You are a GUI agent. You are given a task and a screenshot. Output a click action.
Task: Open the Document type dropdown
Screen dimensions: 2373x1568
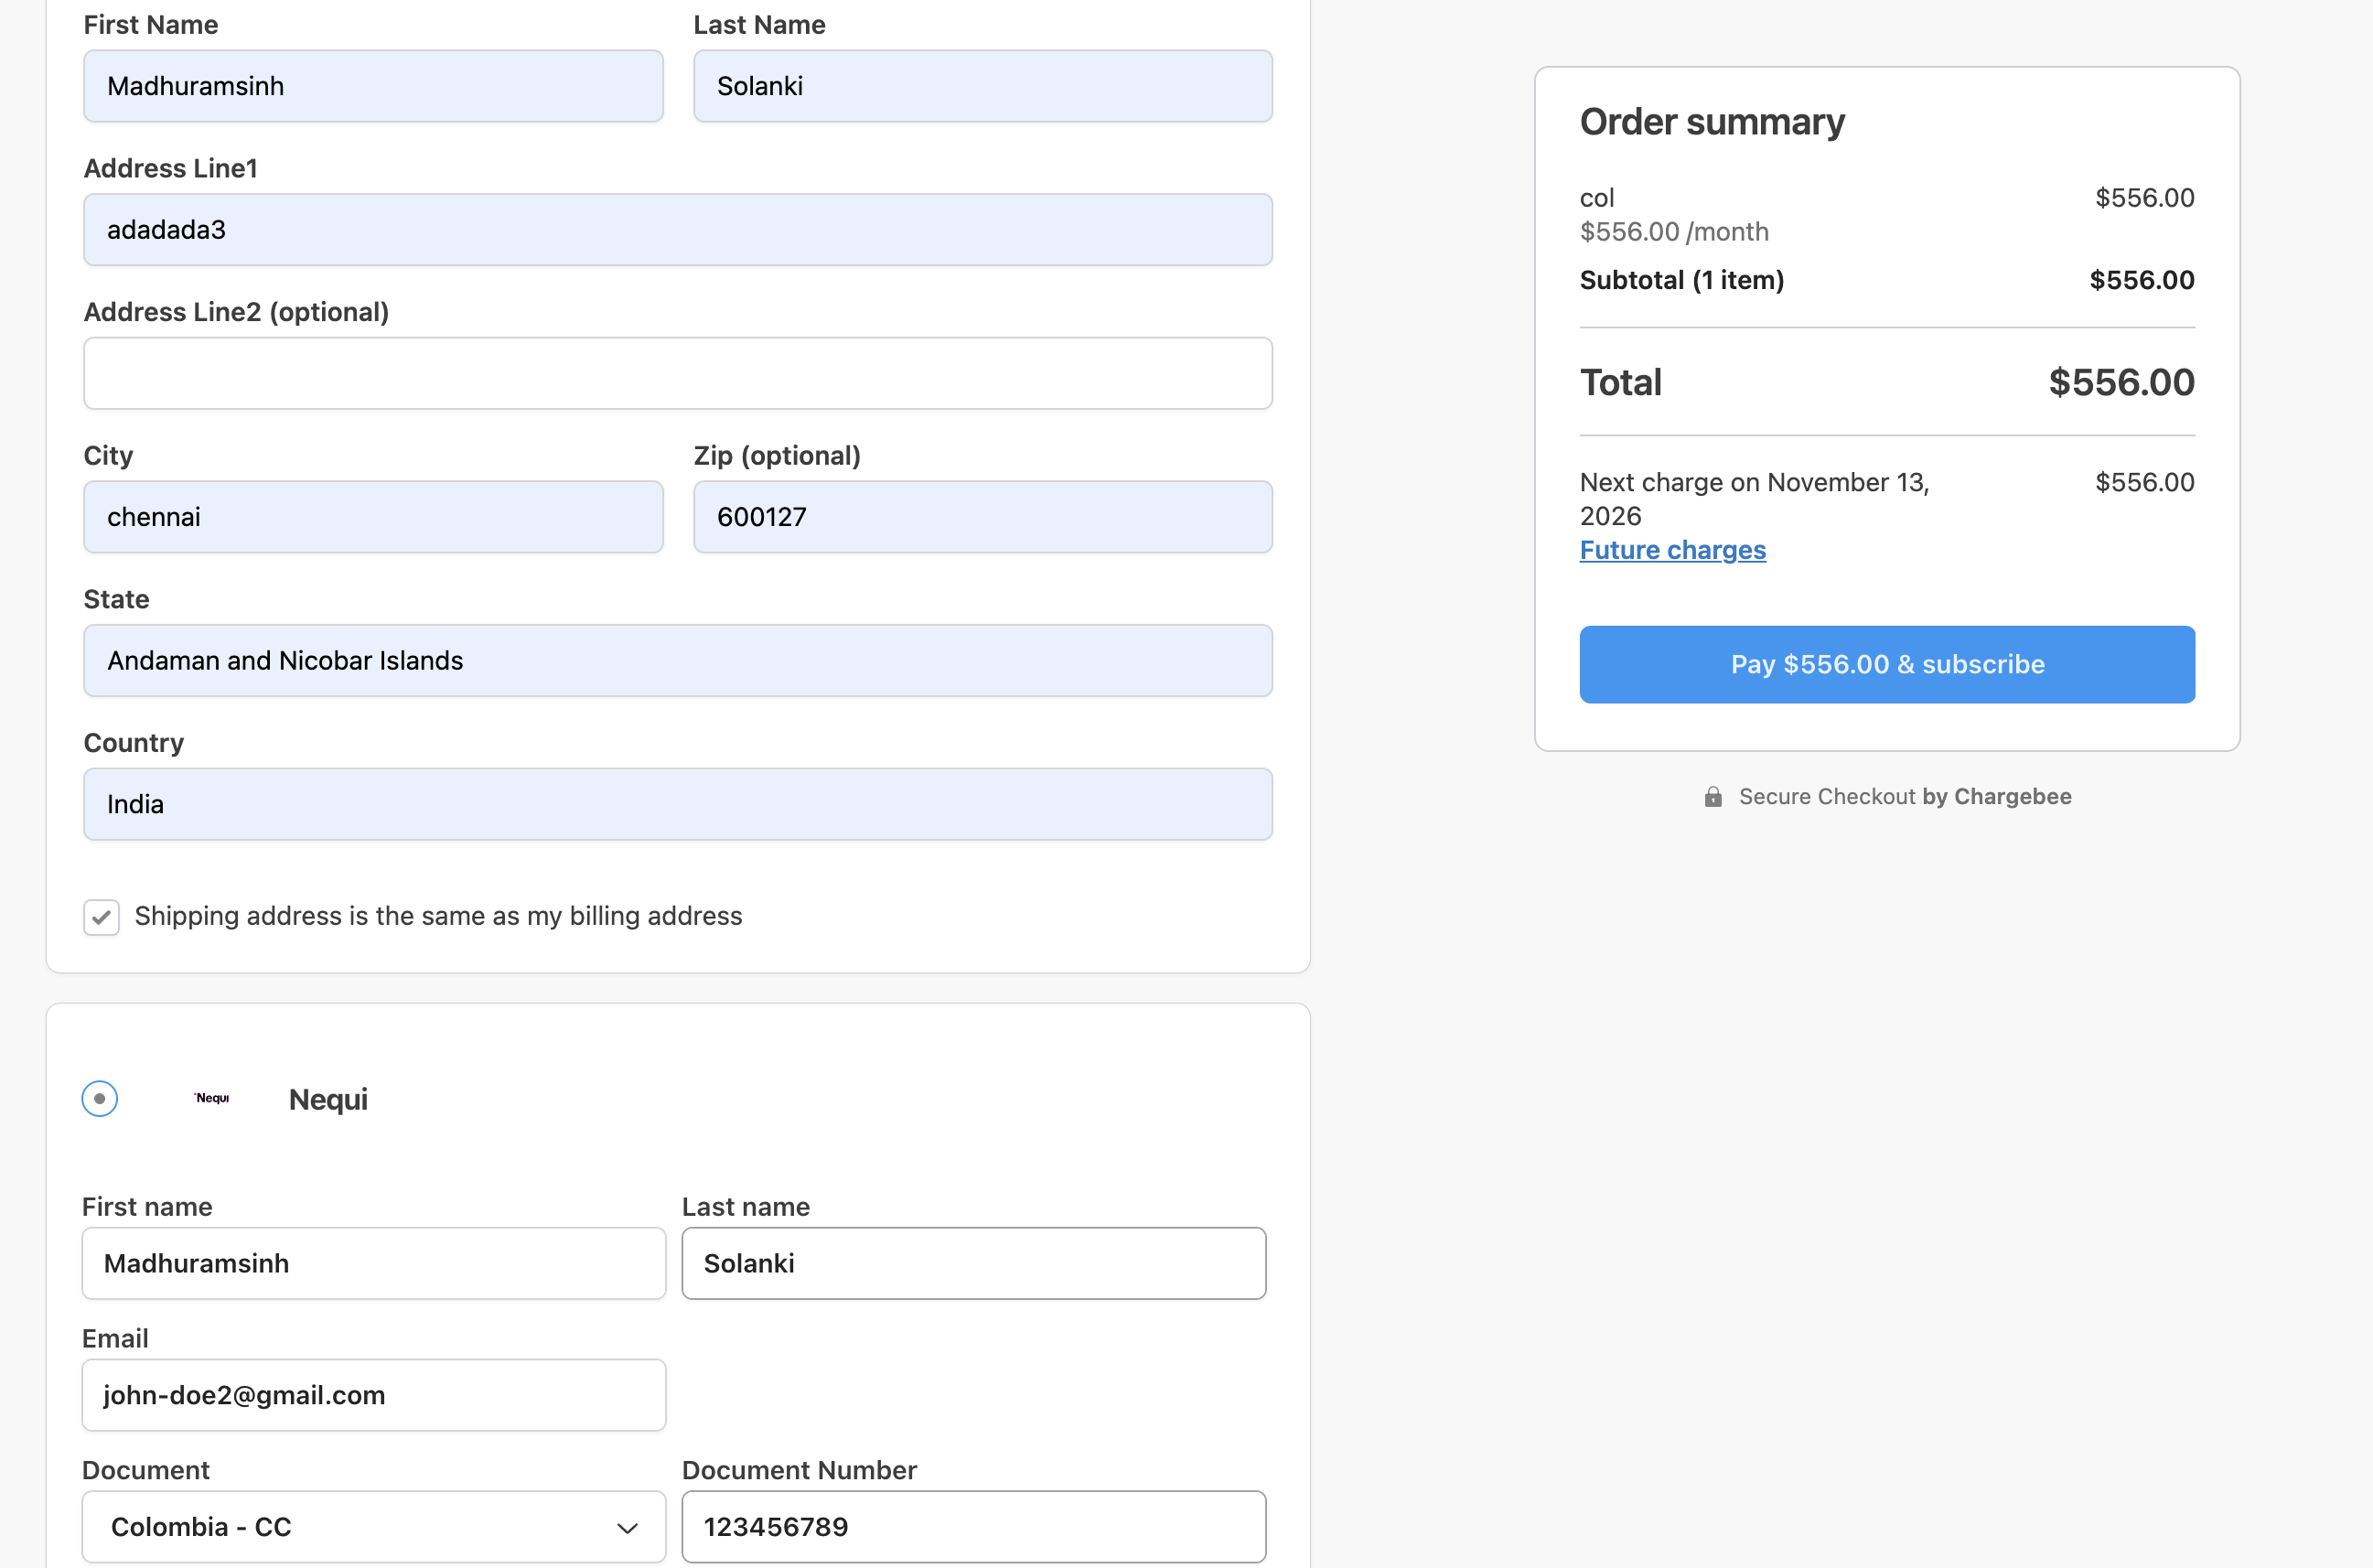374,1526
